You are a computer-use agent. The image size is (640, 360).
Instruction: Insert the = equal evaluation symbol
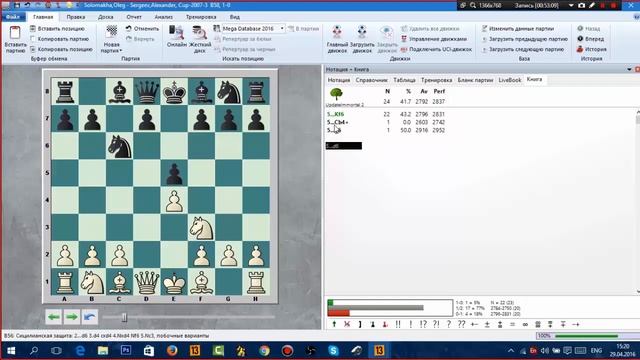click(x=513, y=324)
